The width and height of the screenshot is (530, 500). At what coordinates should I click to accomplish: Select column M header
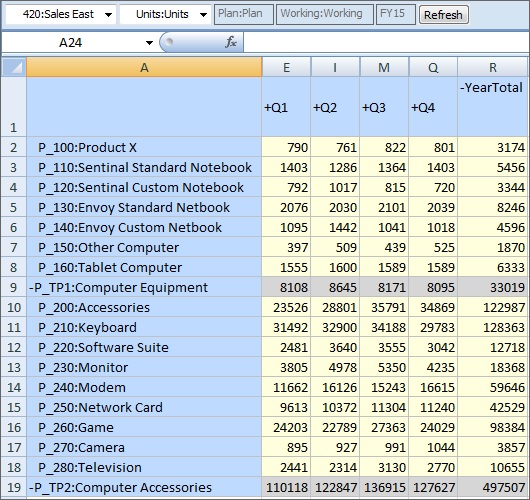pyautogui.click(x=384, y=67)
